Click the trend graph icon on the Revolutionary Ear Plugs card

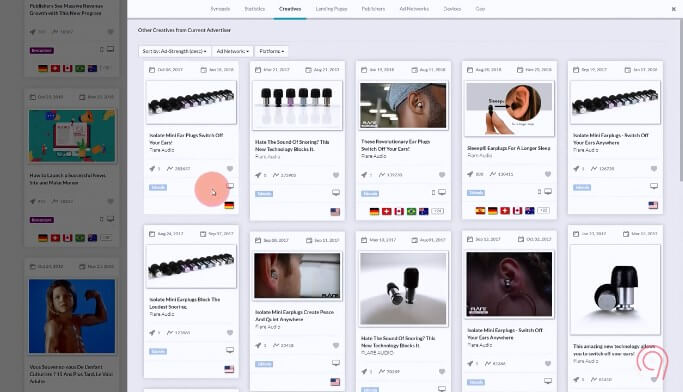[382, 175]
